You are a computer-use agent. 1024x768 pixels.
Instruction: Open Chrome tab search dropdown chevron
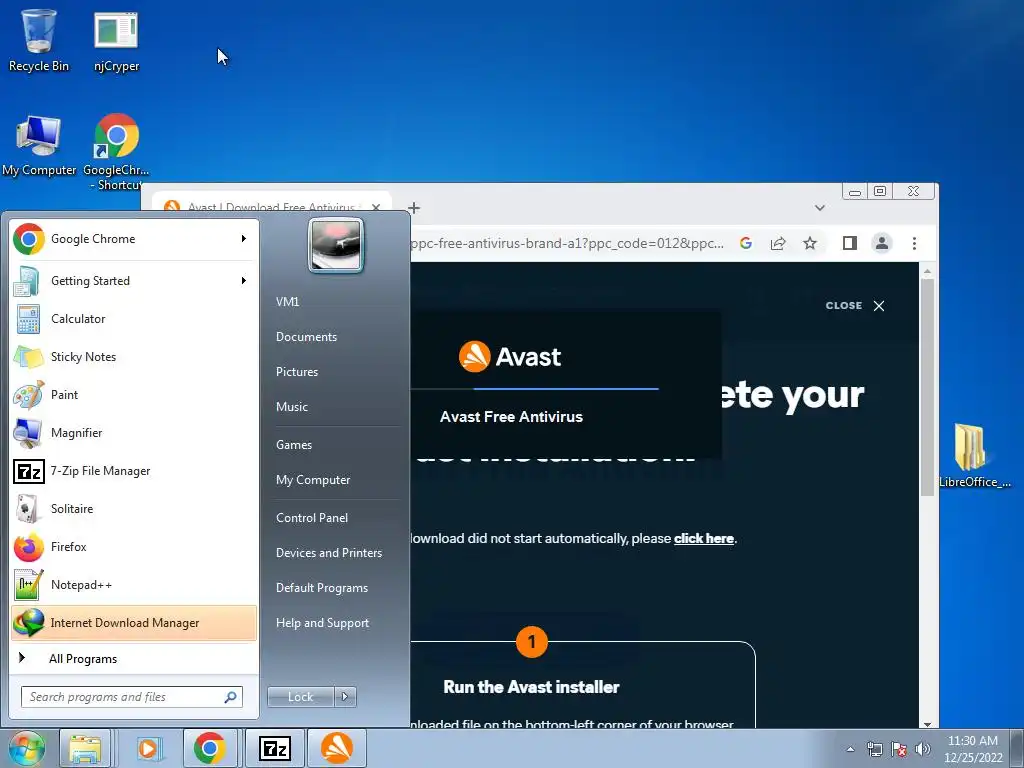click(820, 208)
